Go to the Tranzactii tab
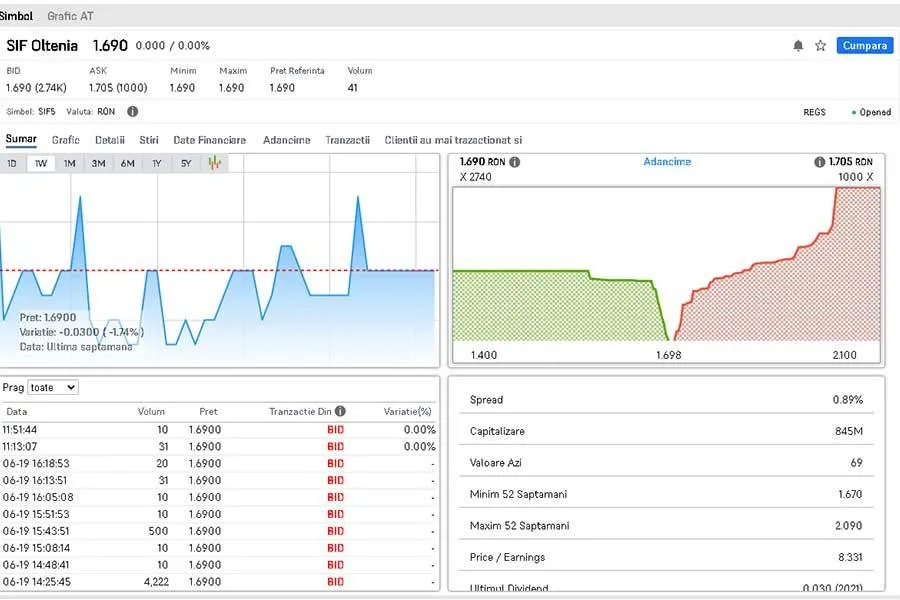Viewport: 900px width, 600px height. 347,140
